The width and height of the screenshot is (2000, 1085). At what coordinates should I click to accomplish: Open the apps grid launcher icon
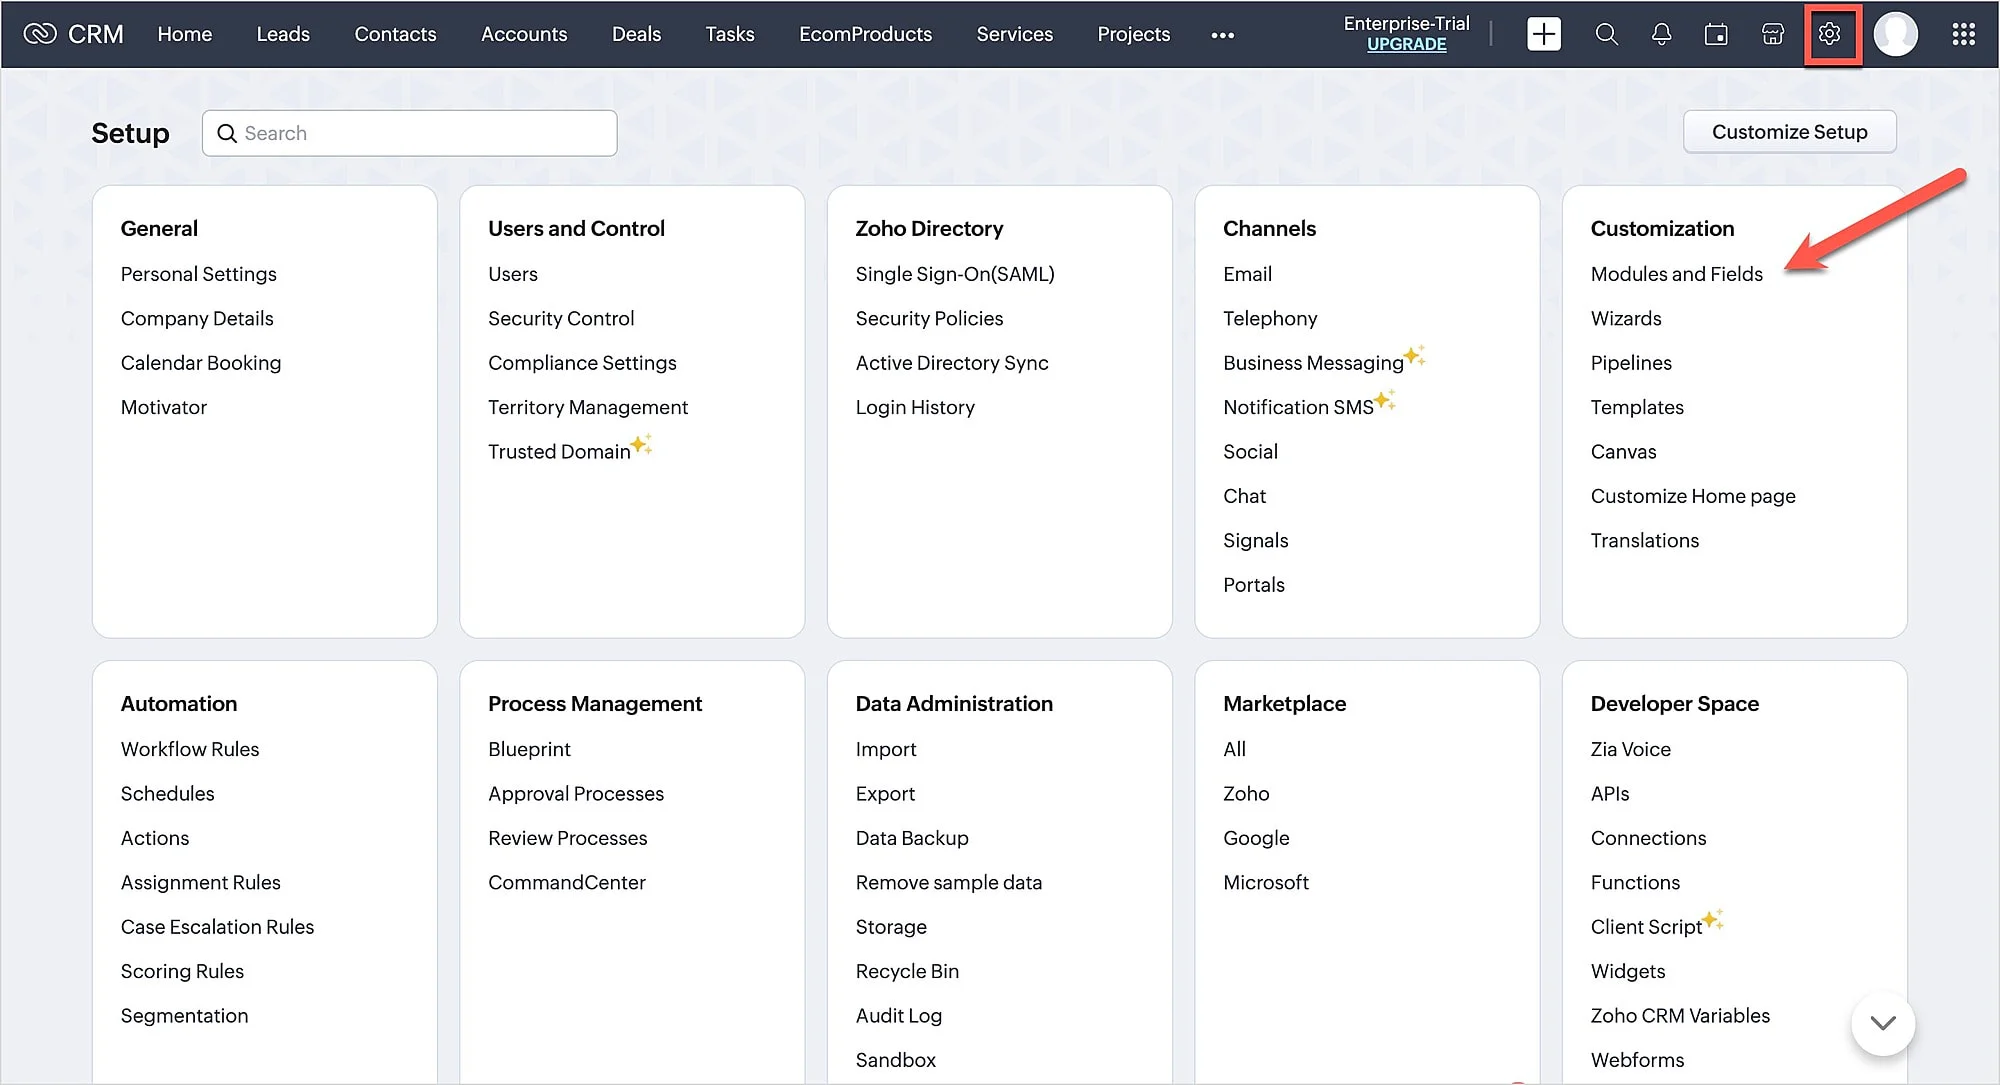point(1963,34)
